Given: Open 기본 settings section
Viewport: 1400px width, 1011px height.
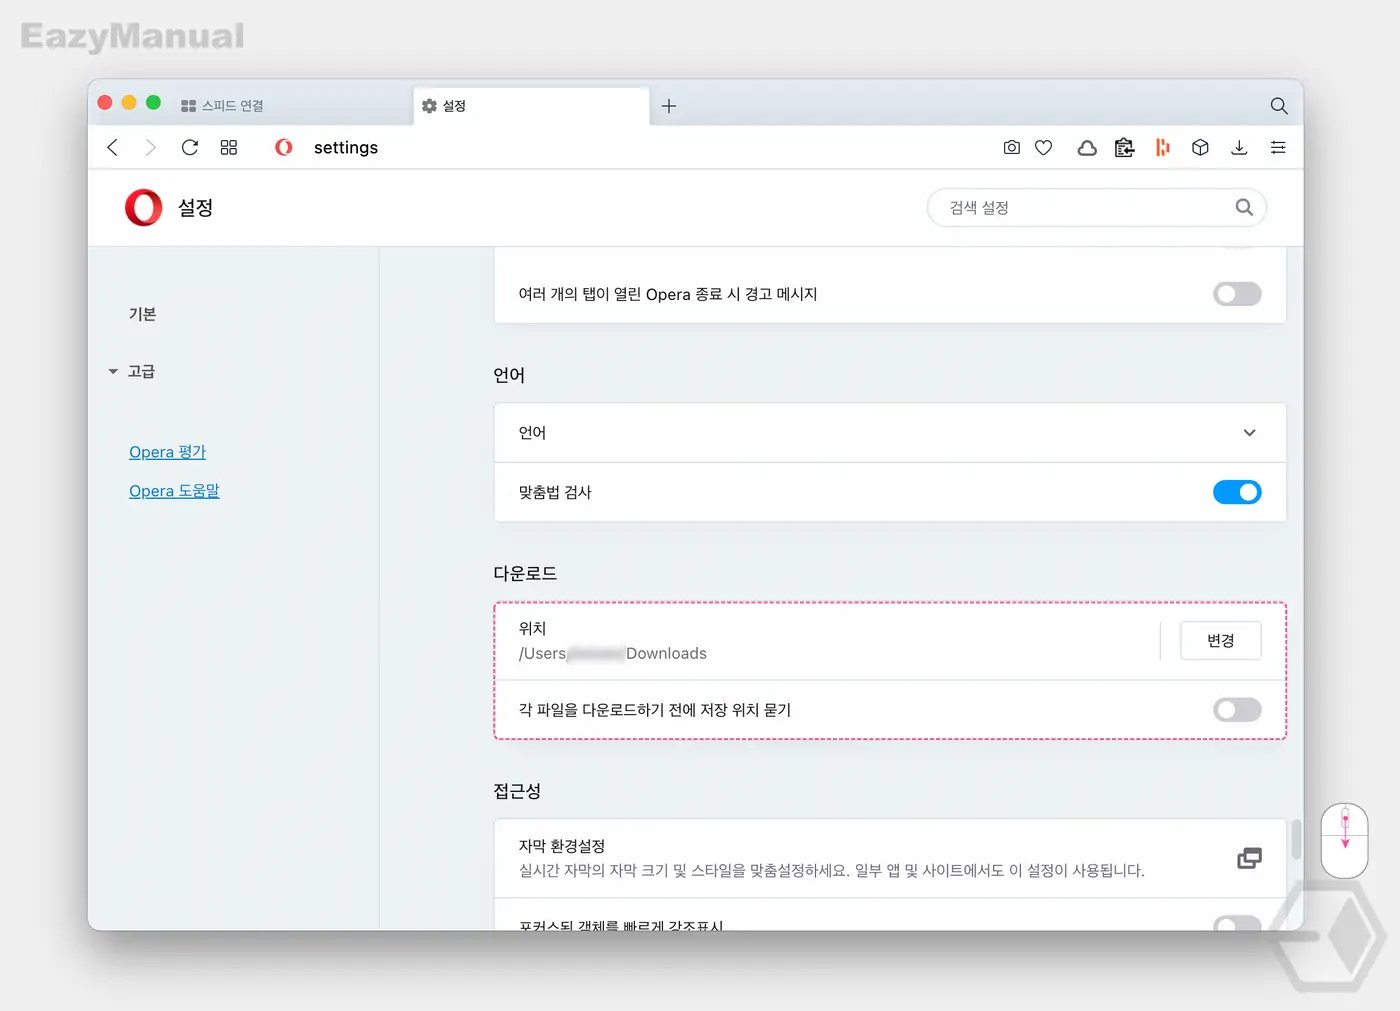Looking at the screenshot, I should click(x=142, y=314).
